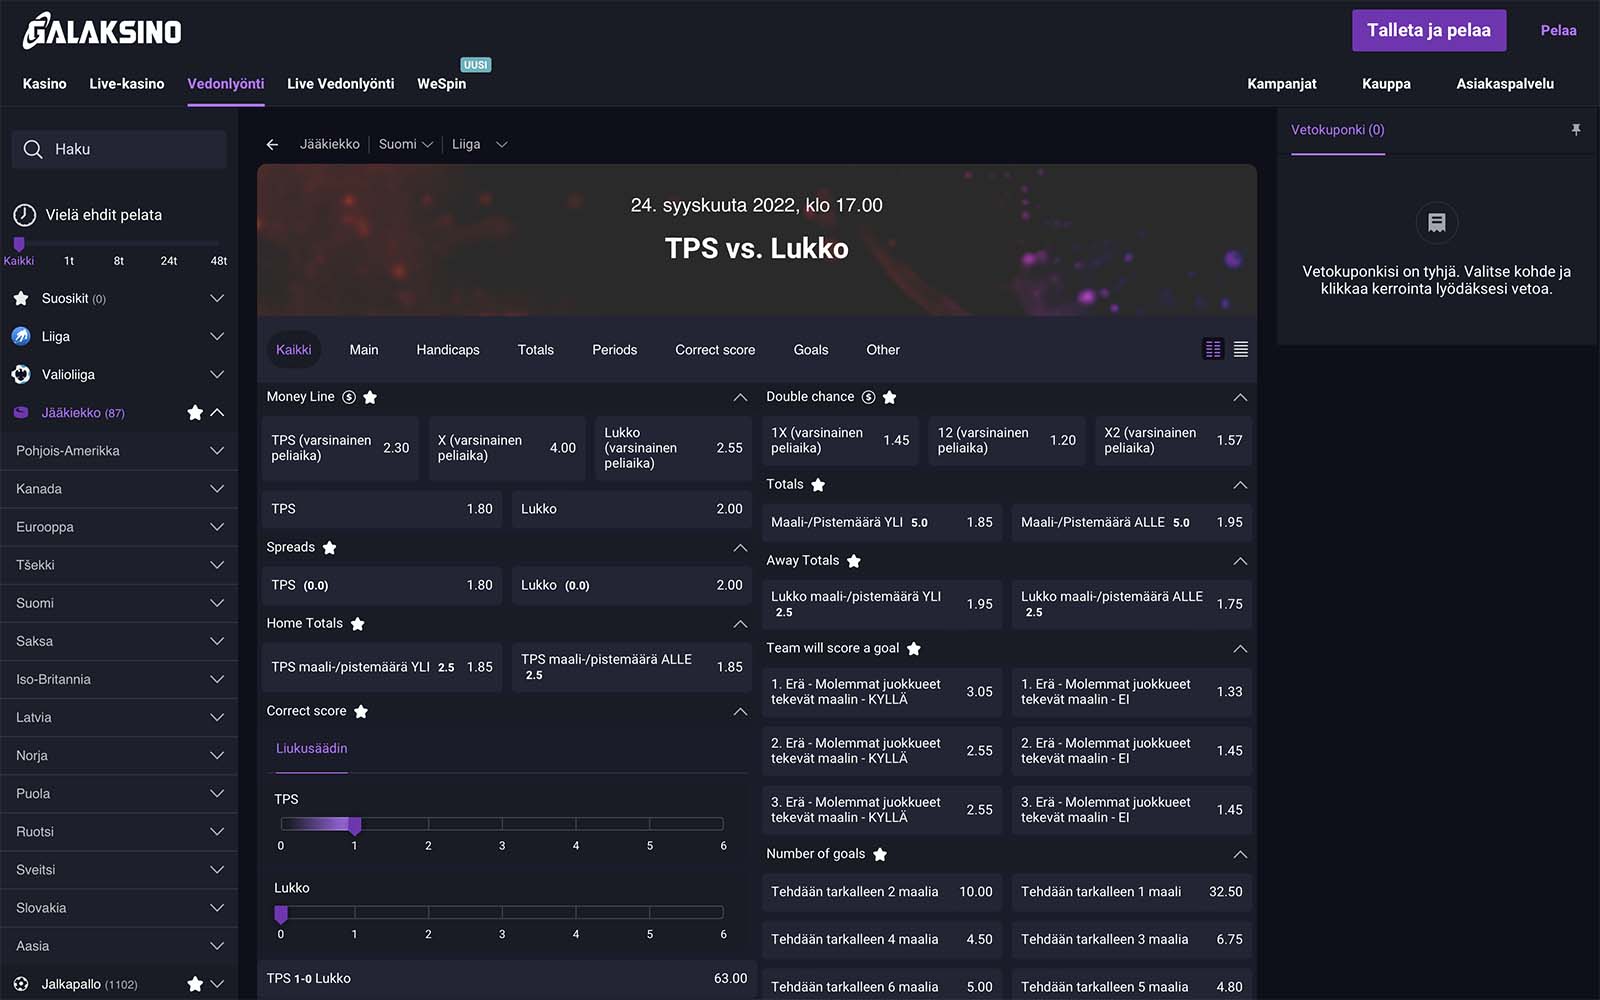Open the Suomi country dropdown in breadcrumb
This screenshot has height=1000, width=1600.
[406, 145]
